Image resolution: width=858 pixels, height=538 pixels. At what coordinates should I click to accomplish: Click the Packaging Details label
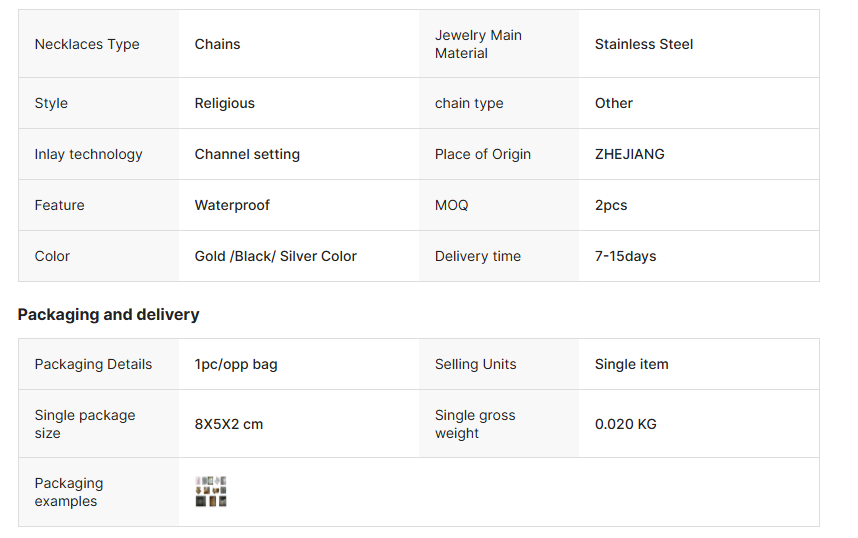[93, 364]
